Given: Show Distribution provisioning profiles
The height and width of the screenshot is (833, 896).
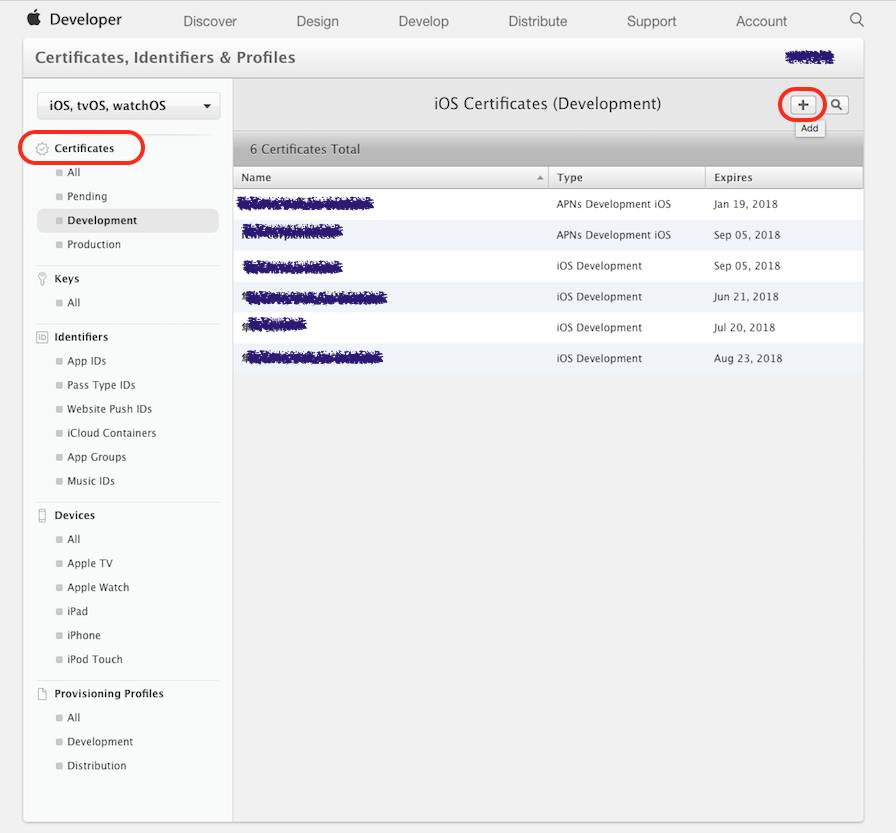Looking at the screenshot, I should click(97, 766).
